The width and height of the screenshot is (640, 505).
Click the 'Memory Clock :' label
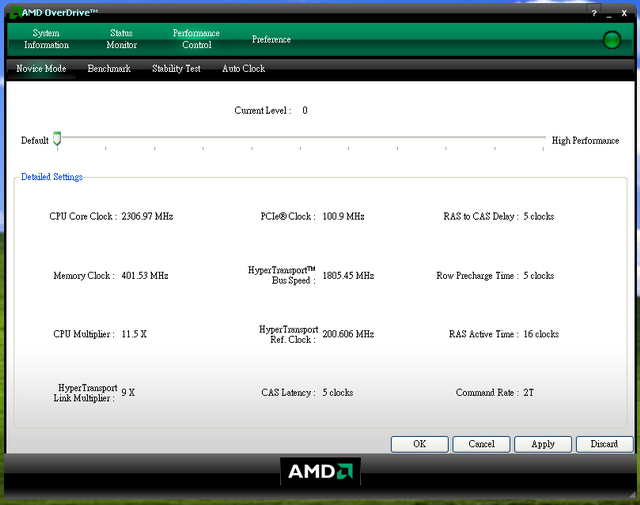coord(84,276)
